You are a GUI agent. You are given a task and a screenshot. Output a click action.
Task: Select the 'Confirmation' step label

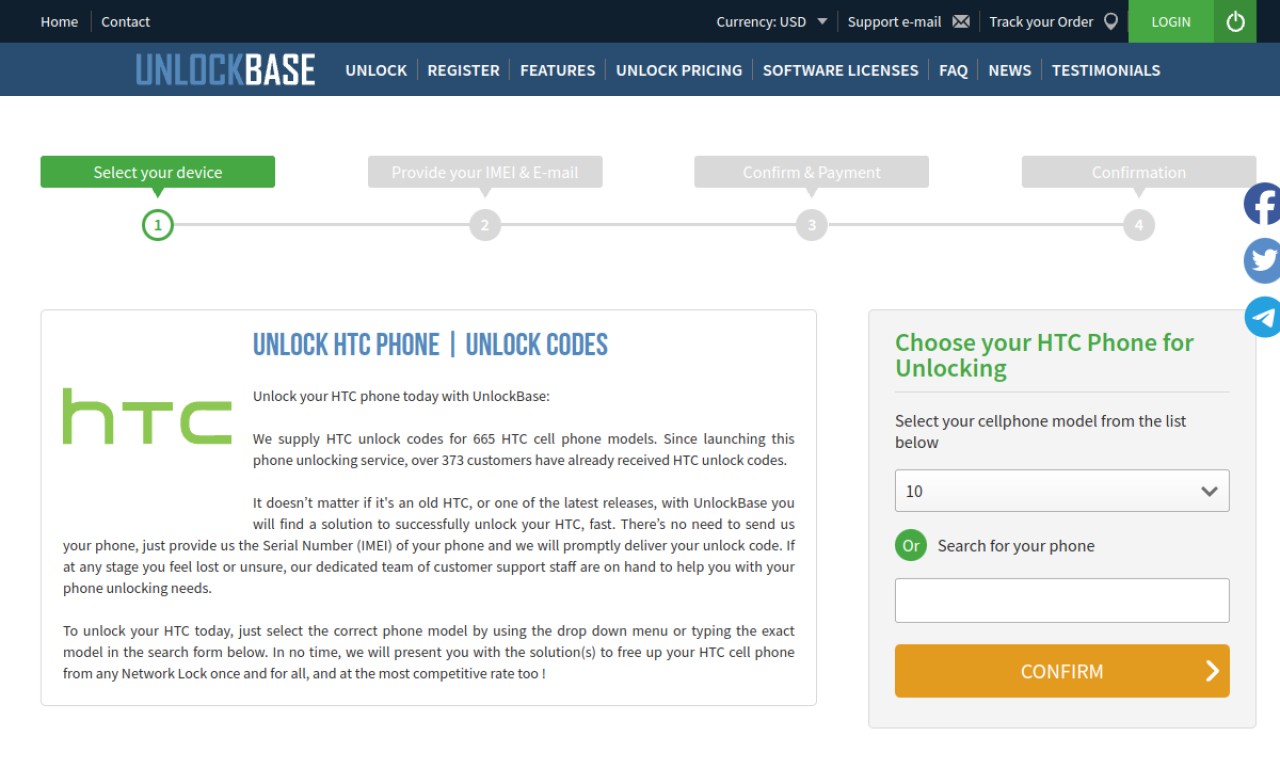[x=1139, y=172]
